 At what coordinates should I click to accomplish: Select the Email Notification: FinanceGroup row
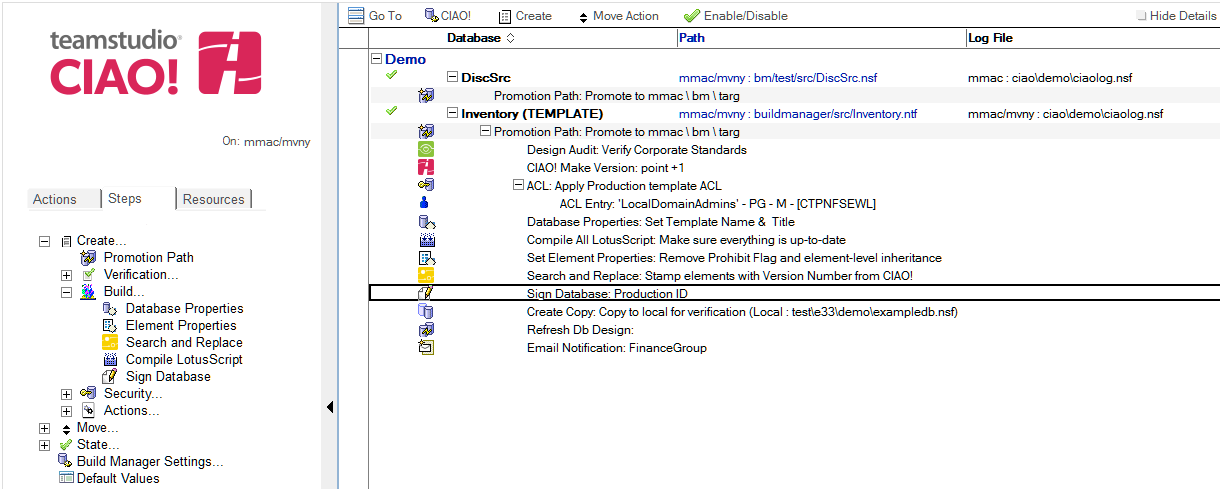[x=616, y=348]
